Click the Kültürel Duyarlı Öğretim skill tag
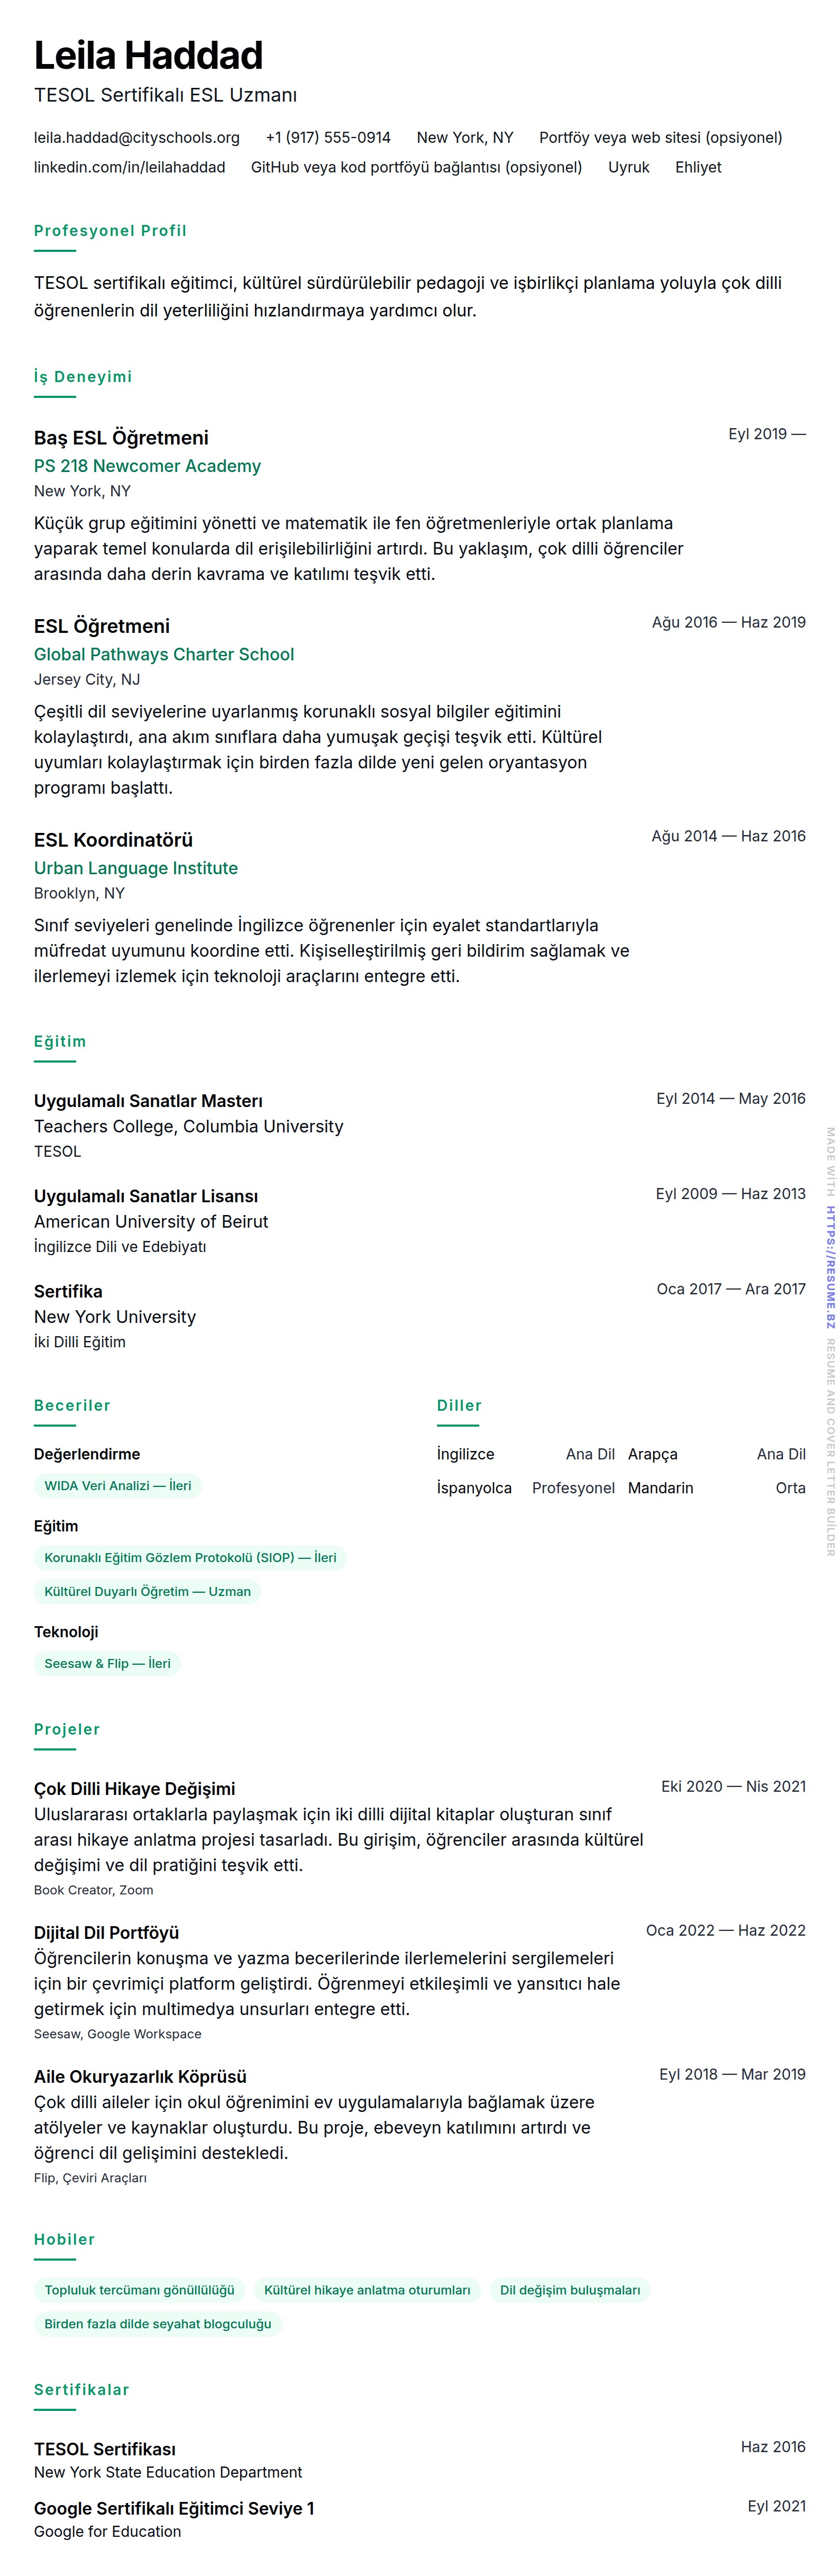This screenshot has width=840, height=2576. pos(147,1592)
